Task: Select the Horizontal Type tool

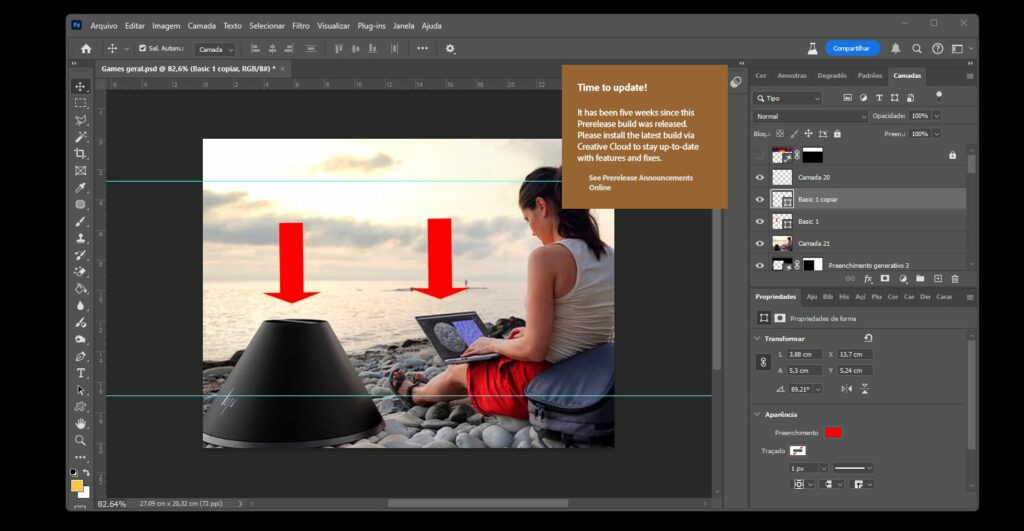Action: (80, 373)
